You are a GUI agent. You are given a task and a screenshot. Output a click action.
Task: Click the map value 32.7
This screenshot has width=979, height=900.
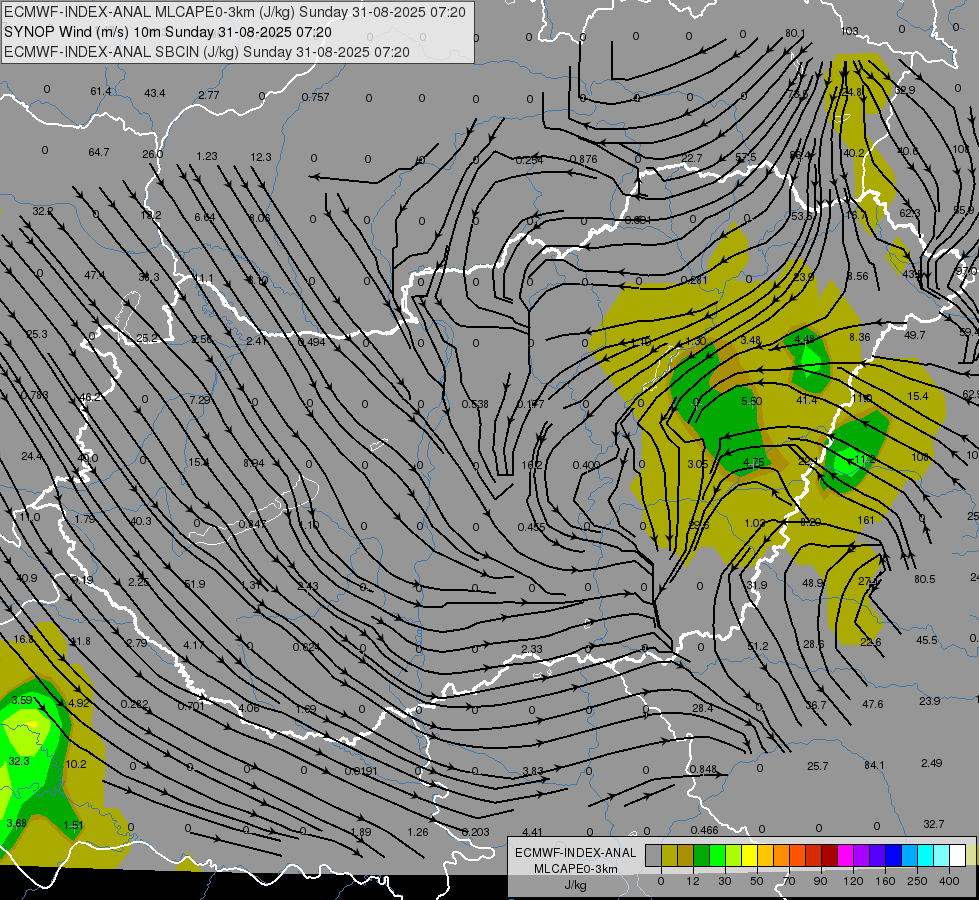(933, 824)
